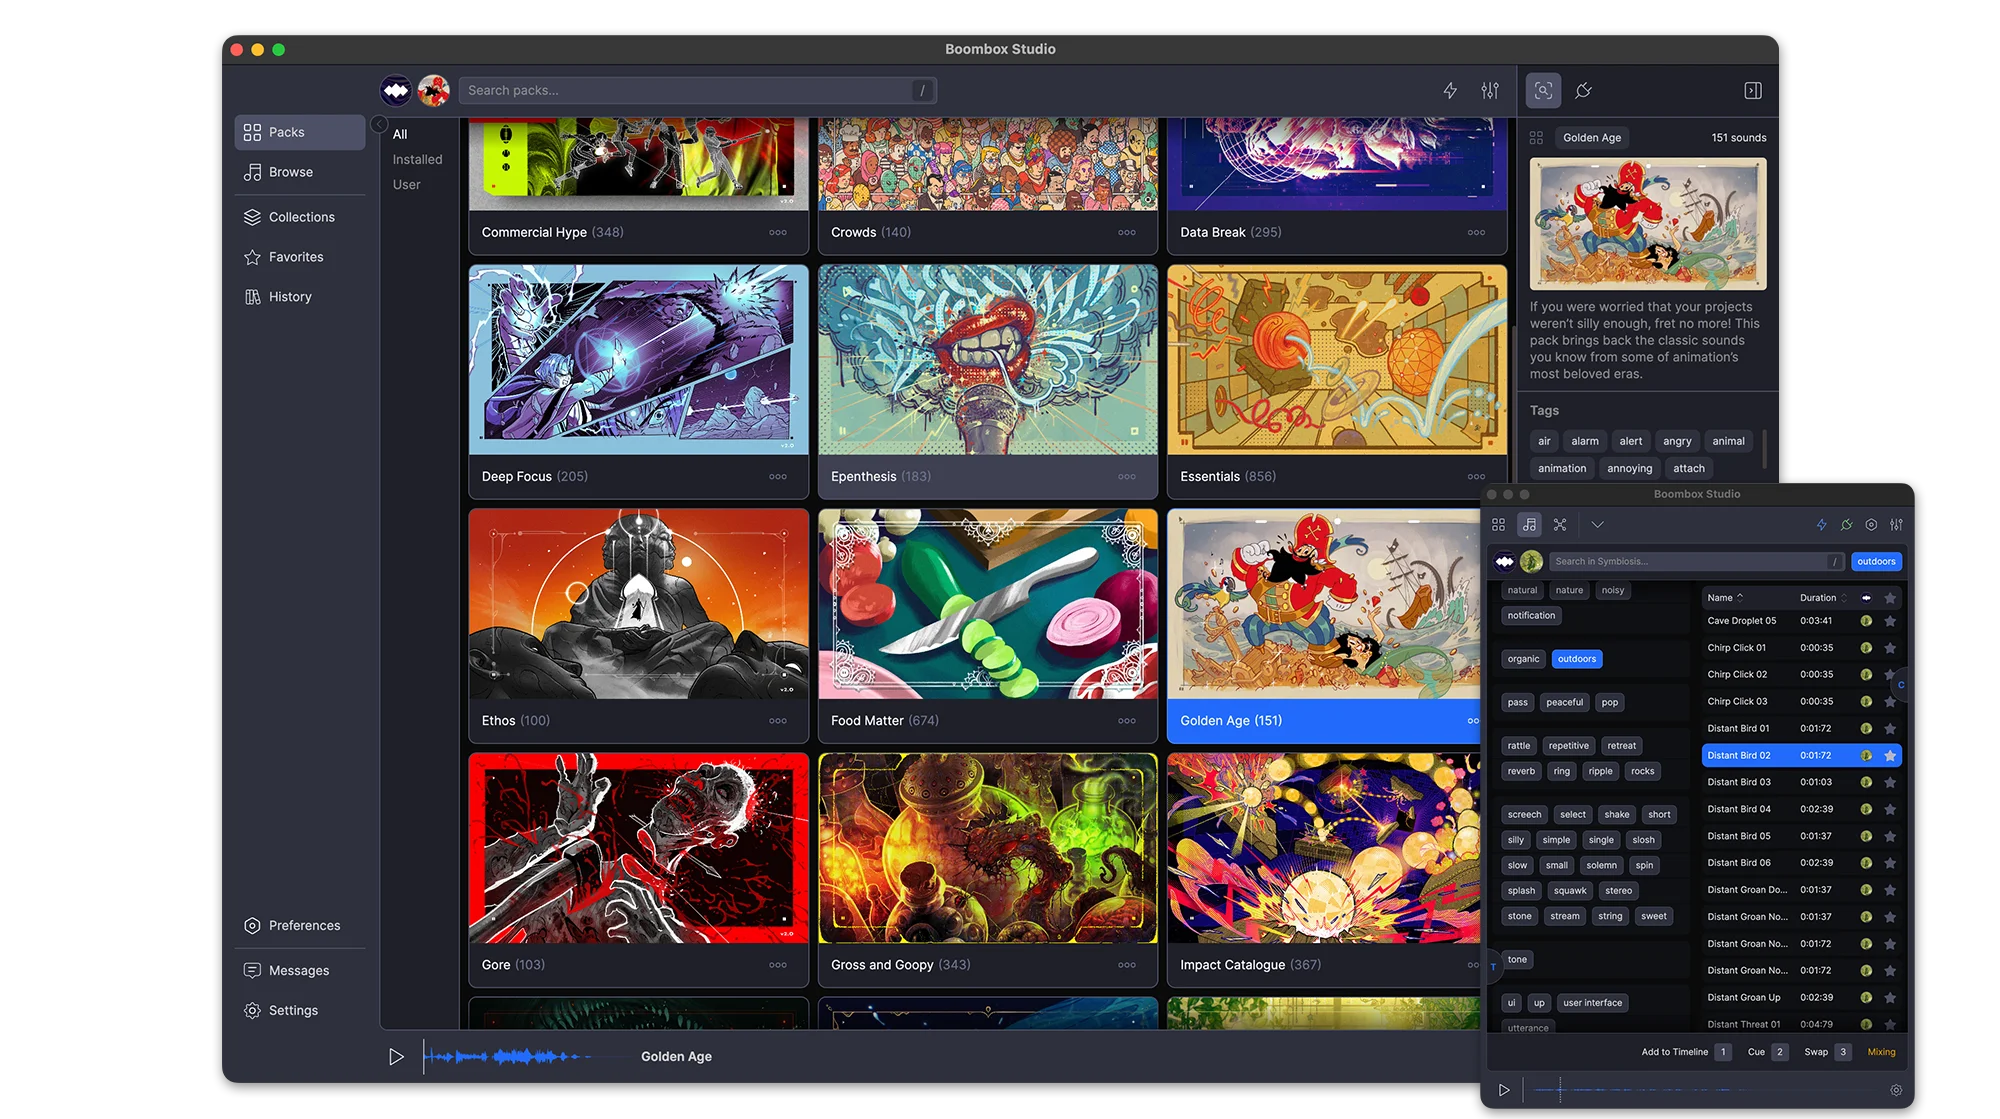The width and height of the screenshot is (2000, 1119).
Task: Sort sounds by Name column
Action: point(1725,598)
